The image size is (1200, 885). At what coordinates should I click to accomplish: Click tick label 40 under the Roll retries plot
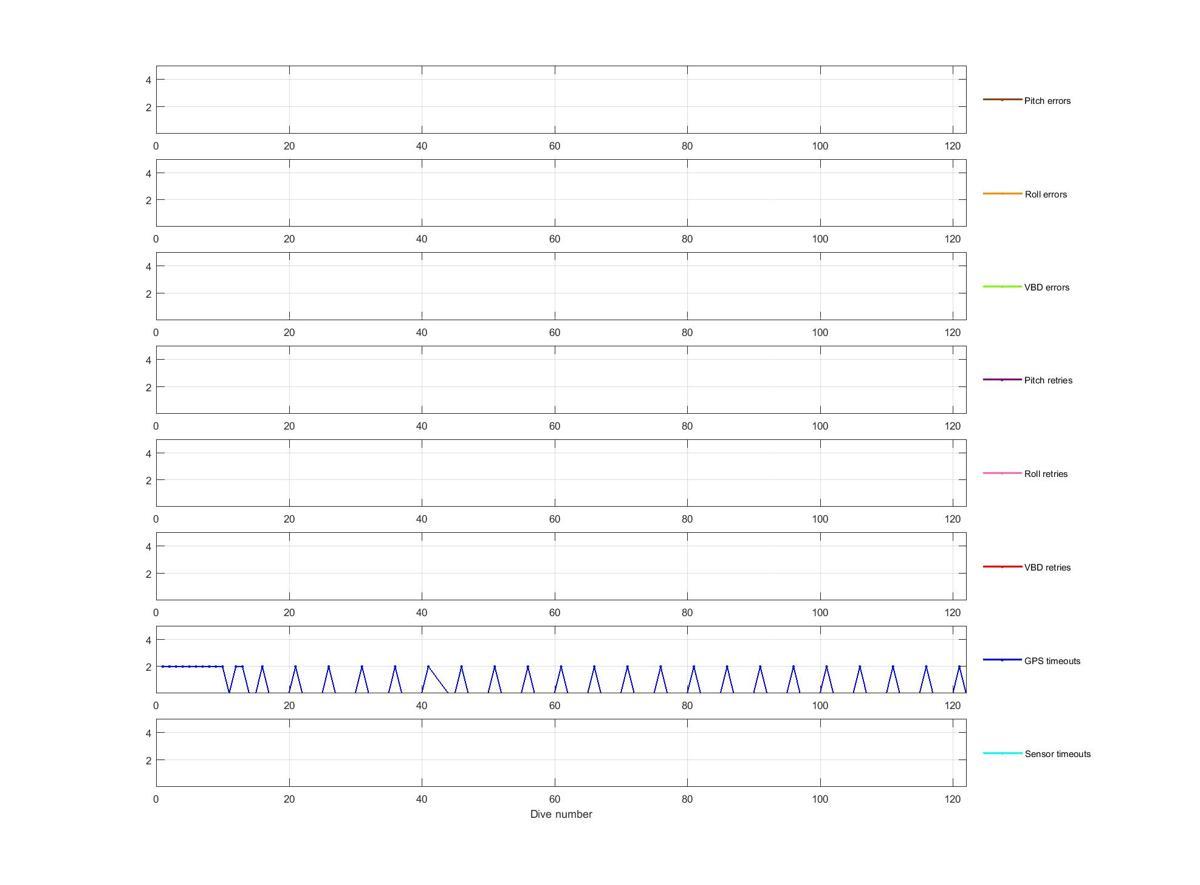pos(421,519)
